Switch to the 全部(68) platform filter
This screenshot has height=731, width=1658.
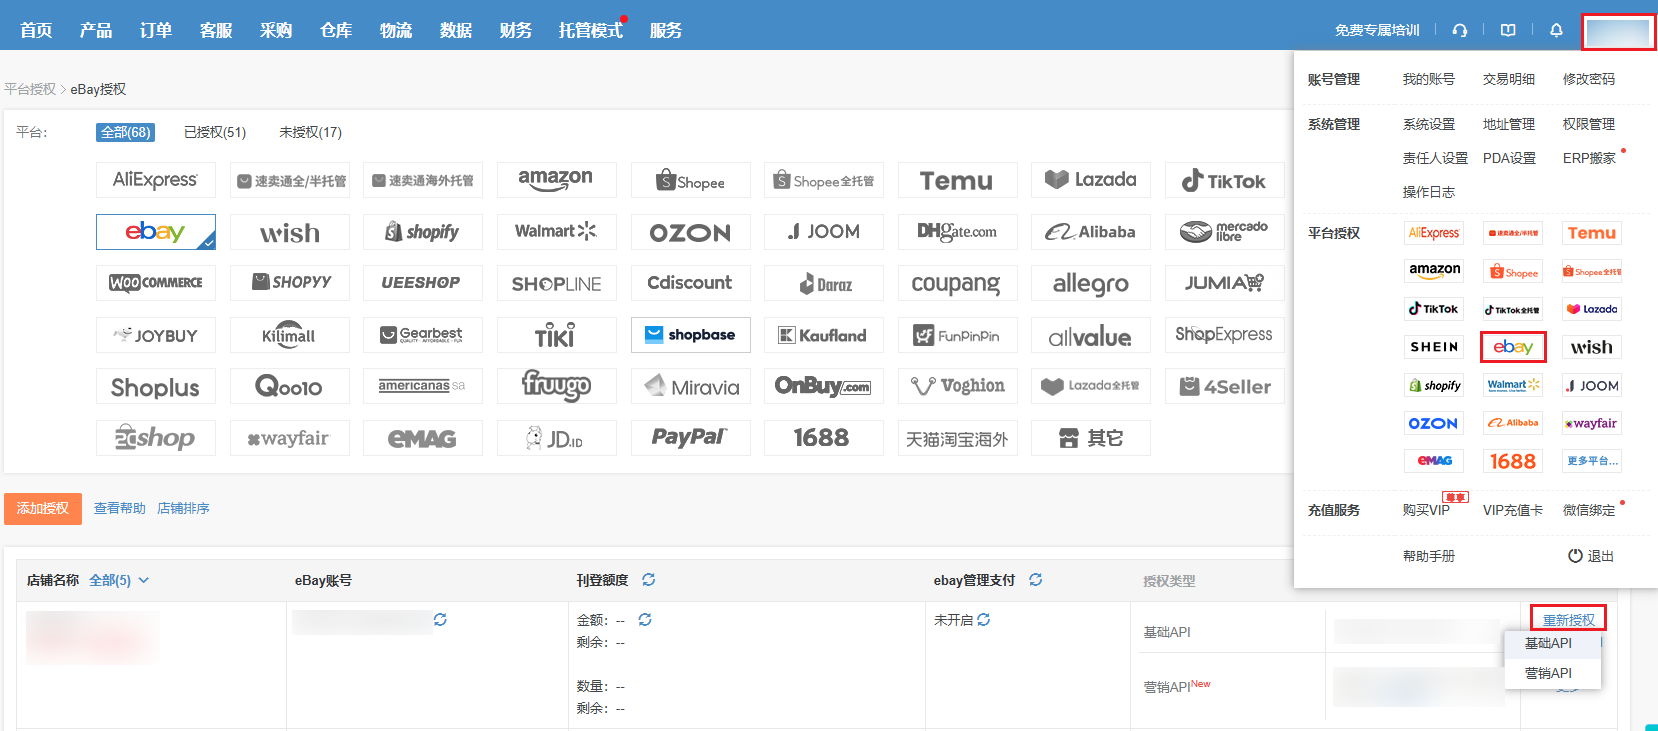(125, 132)
